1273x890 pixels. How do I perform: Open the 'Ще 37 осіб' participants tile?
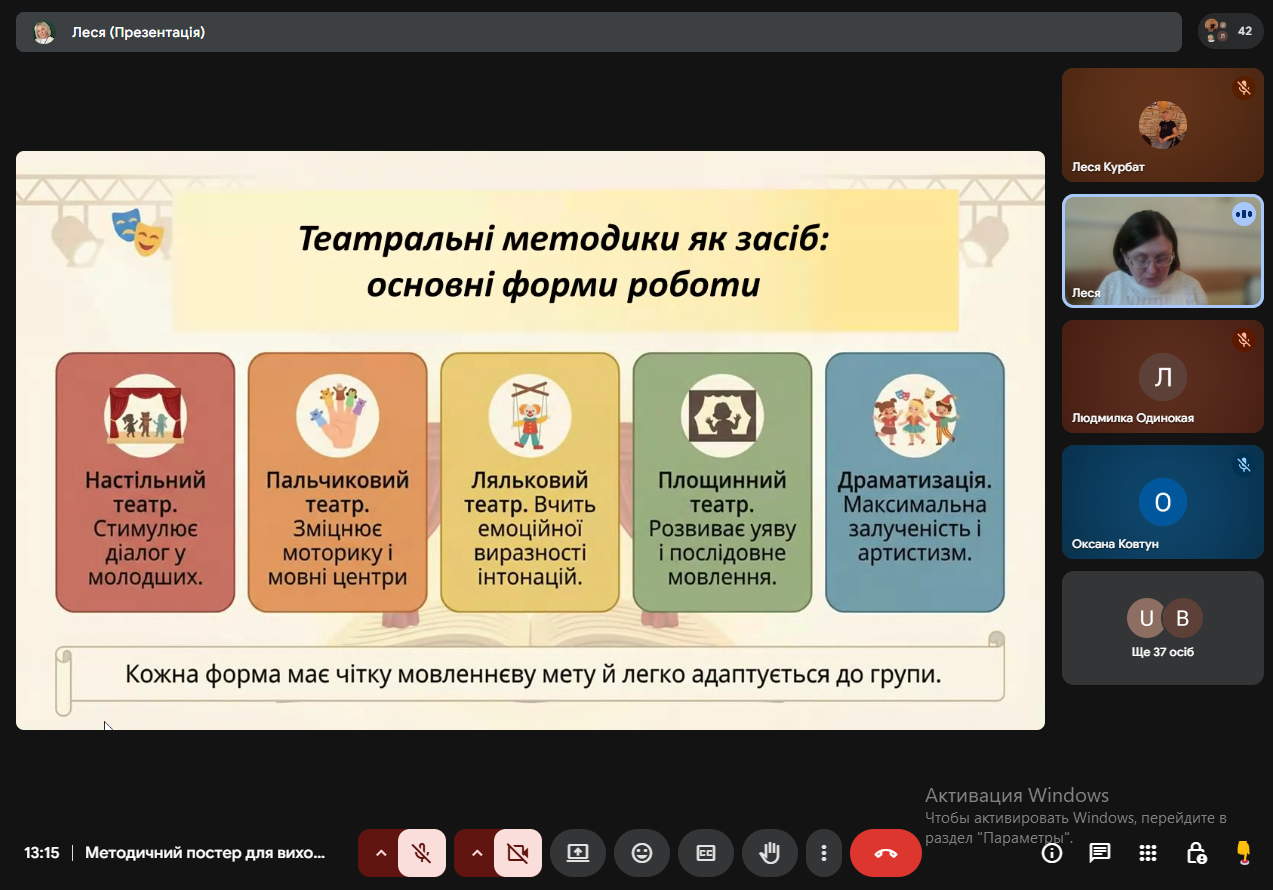pos(1162,628)
